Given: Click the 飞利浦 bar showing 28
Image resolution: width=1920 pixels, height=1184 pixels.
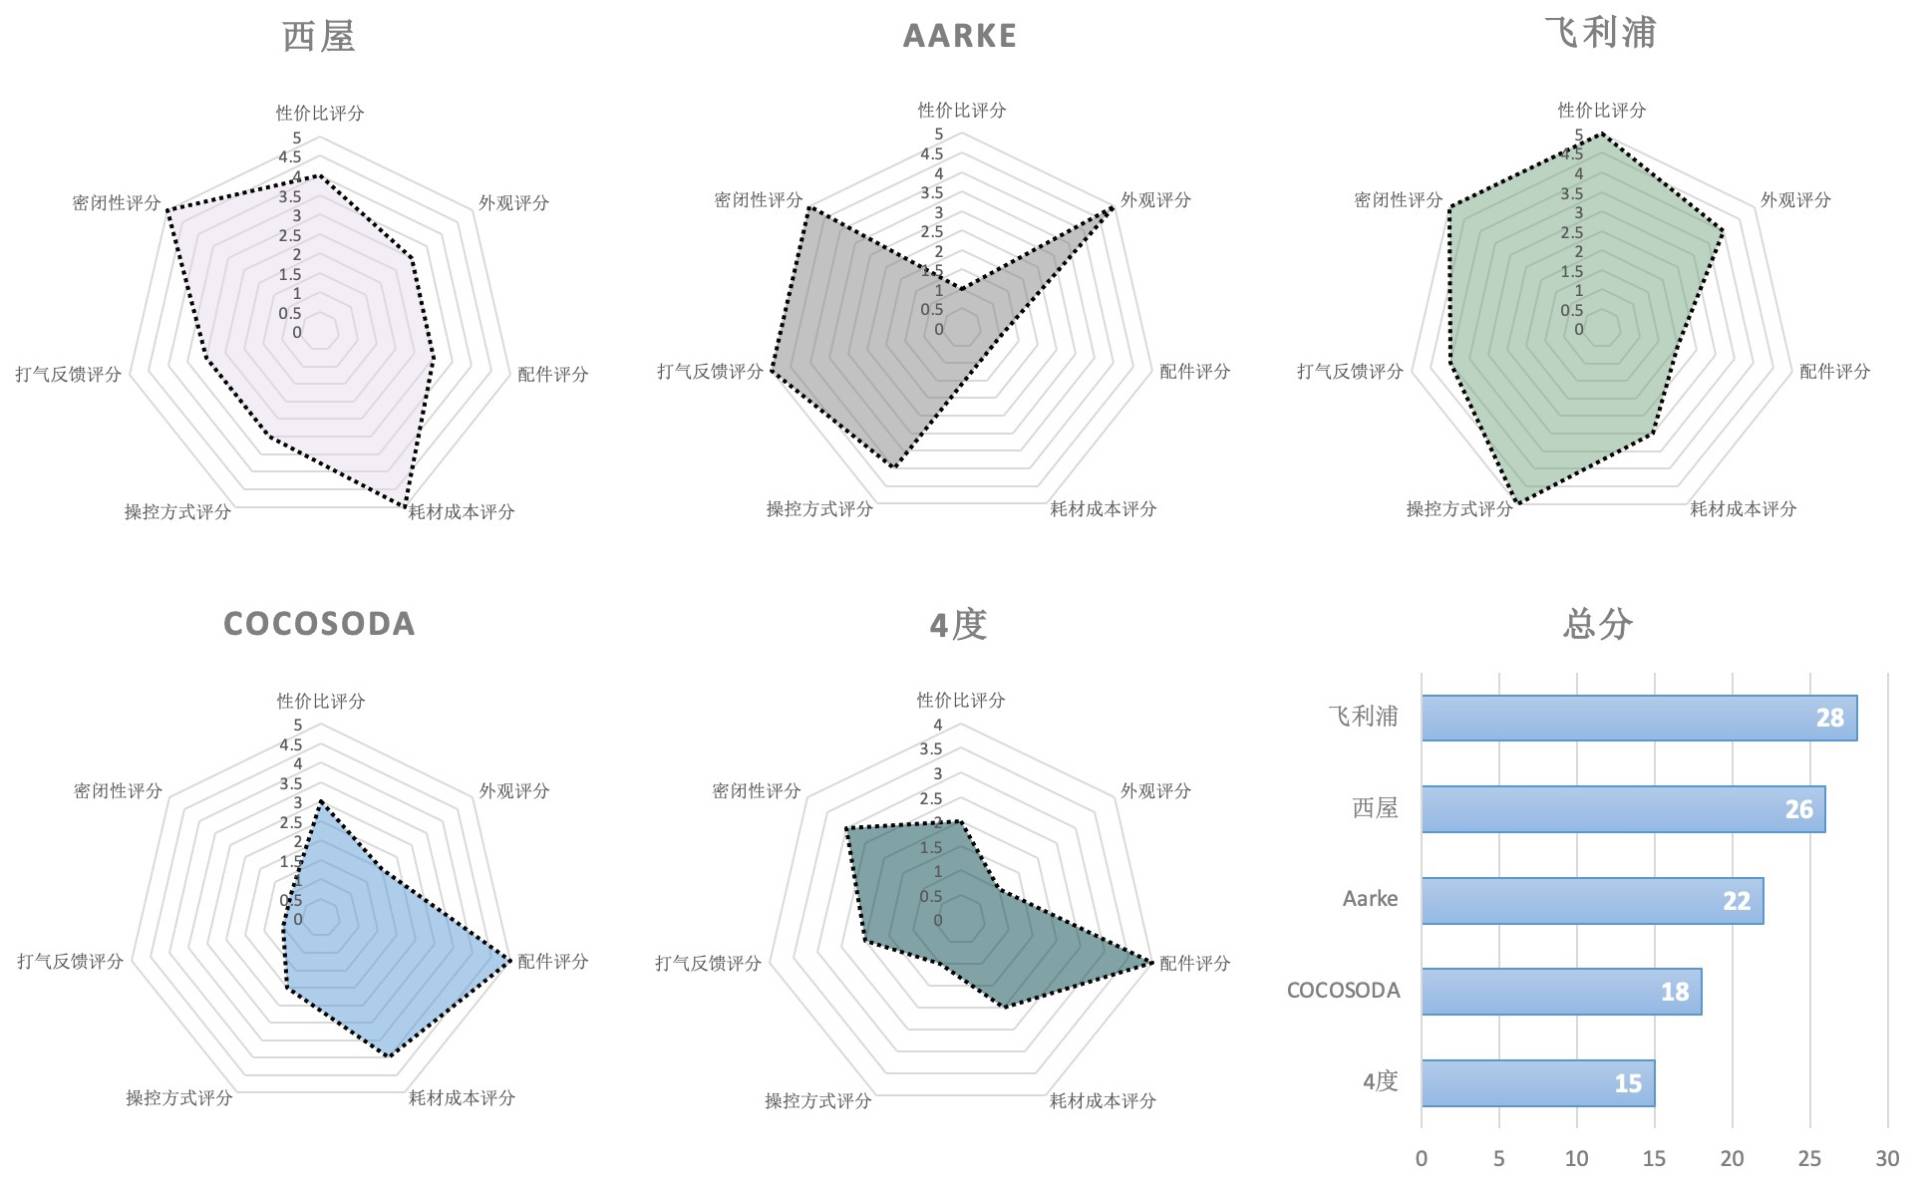Looking at the screenshot, I should tap(1638, 718).
